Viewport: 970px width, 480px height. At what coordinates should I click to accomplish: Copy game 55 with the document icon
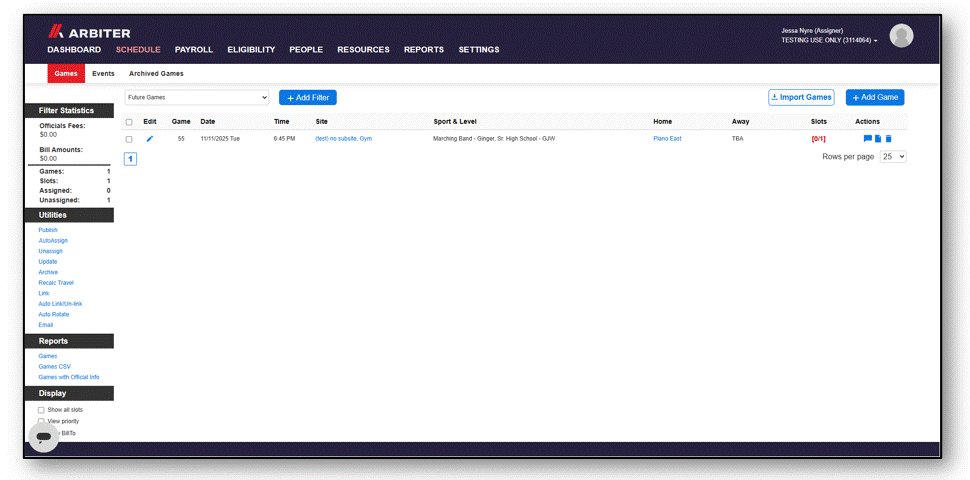click(x=878, y=139)
